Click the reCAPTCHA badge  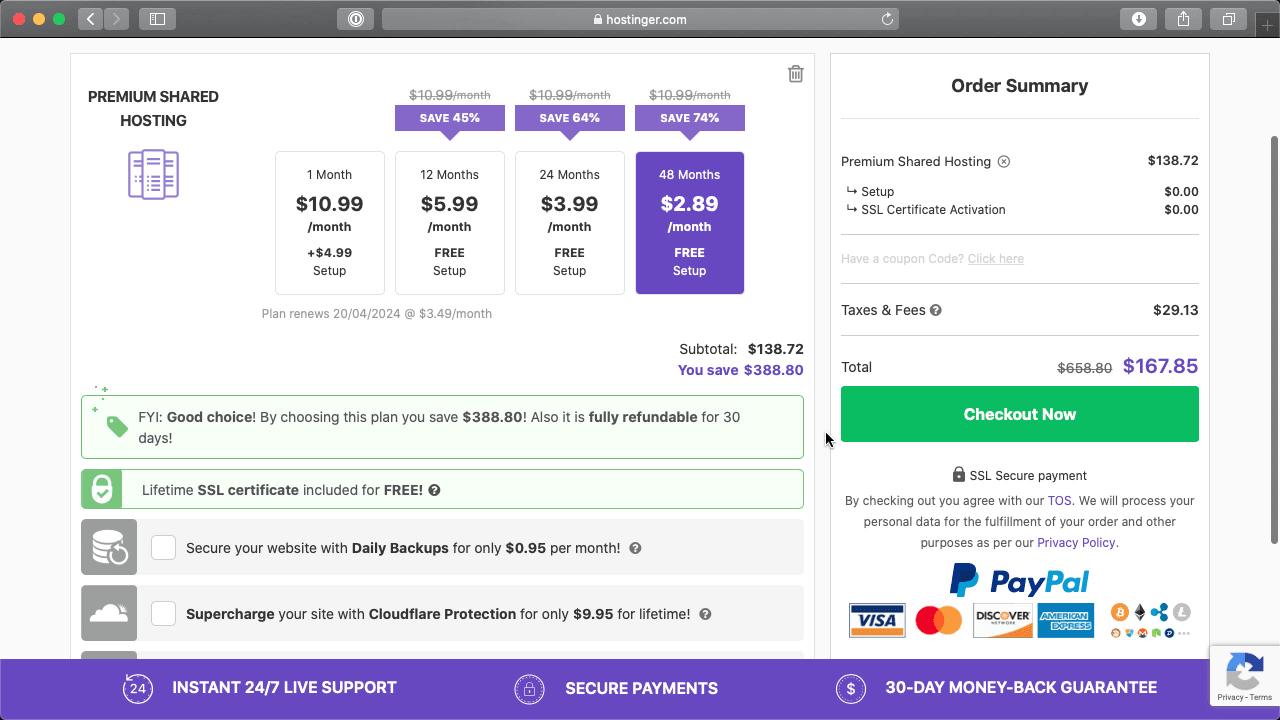1245,675
